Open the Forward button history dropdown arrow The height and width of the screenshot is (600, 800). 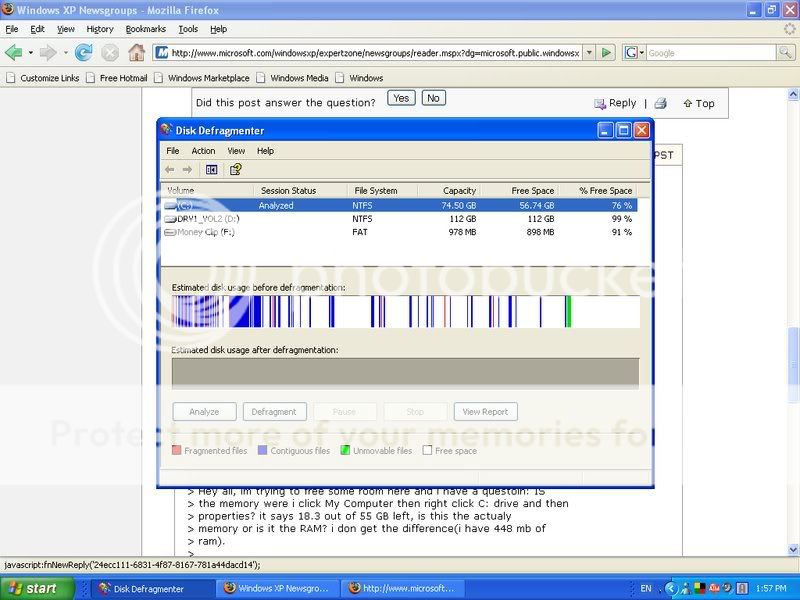tap(64, 53)
